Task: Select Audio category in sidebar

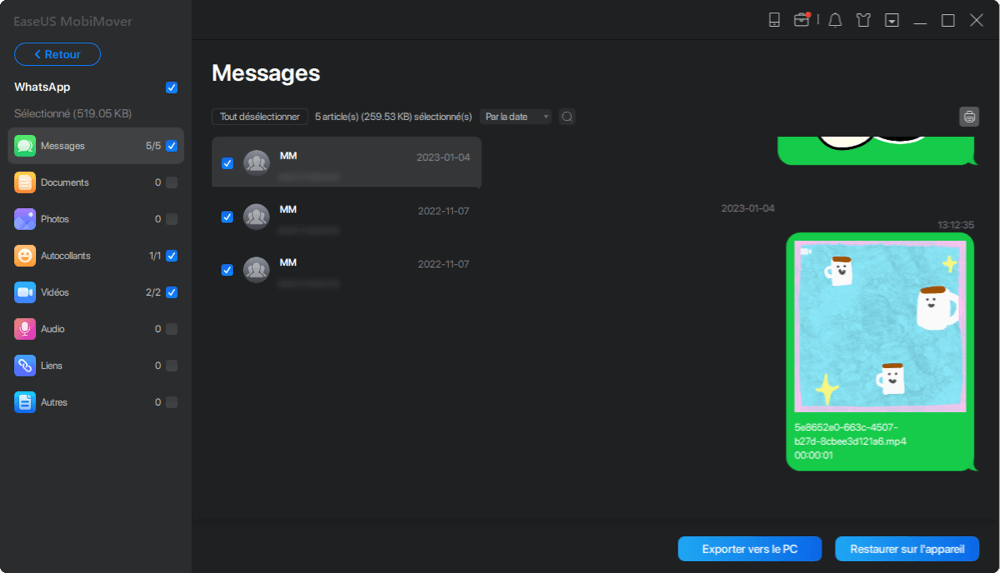Action: point(96,329)
